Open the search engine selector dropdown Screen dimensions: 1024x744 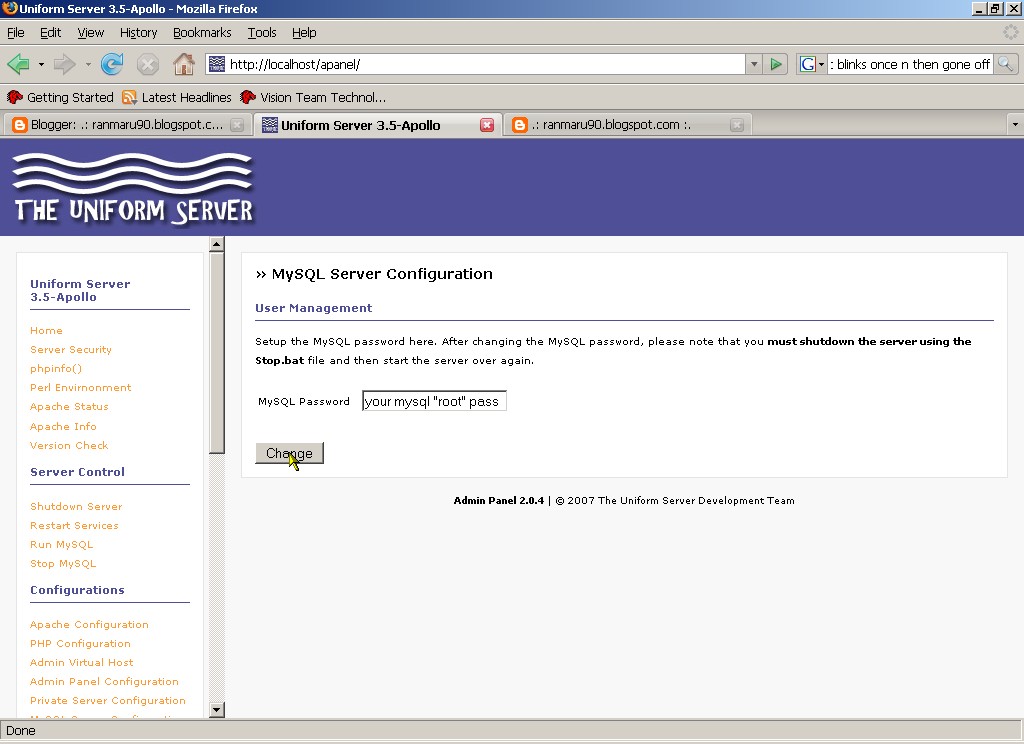pyautogui.click(x=821, y=65)
